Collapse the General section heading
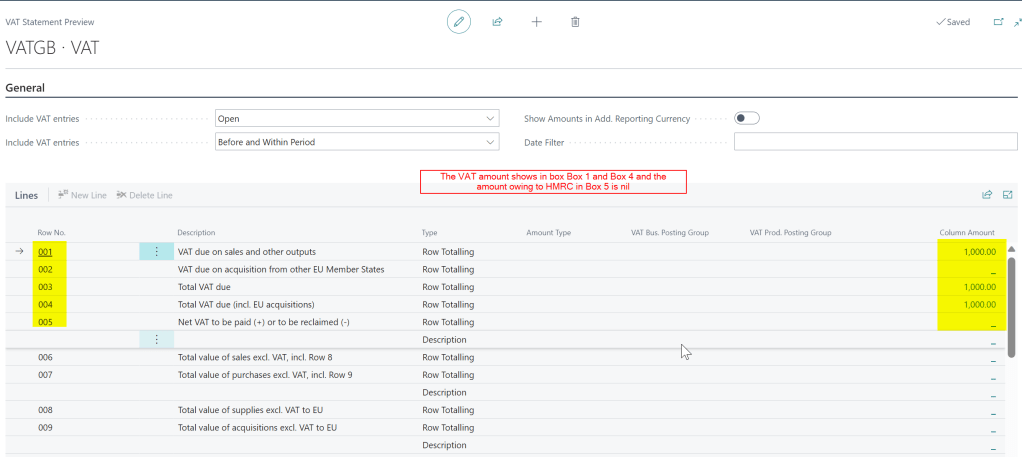 point(25,88)
